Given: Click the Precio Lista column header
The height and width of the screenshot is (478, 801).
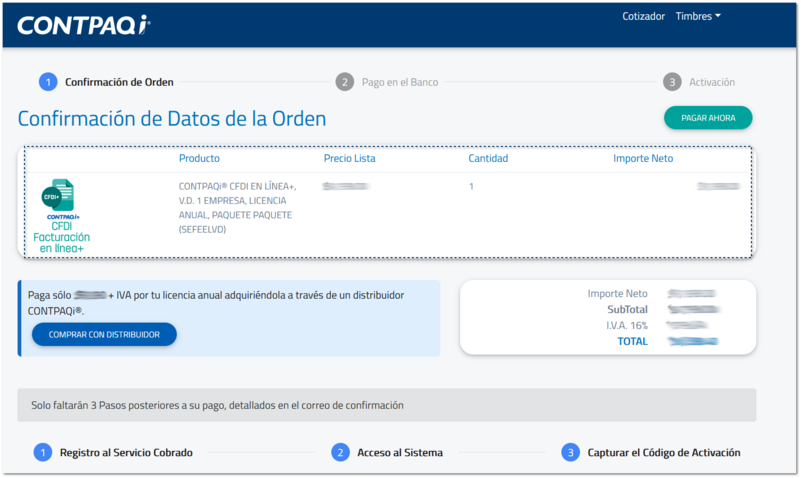Looking at the screenshot, I should coord(350,158).
